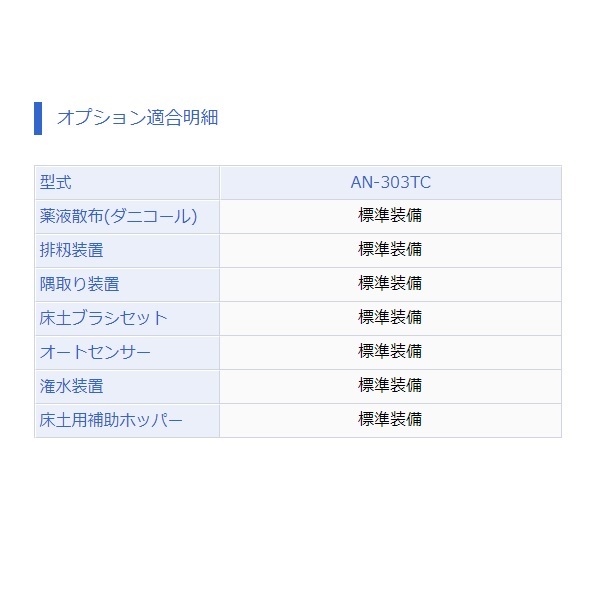Click the blank area above the heading
The image size is (600, 600).
(x=300, y=50)
